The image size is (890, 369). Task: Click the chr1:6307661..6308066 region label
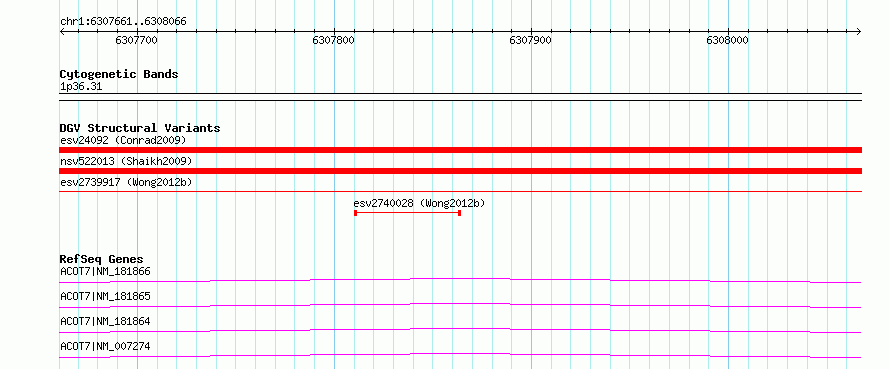(x=123, y=22)
